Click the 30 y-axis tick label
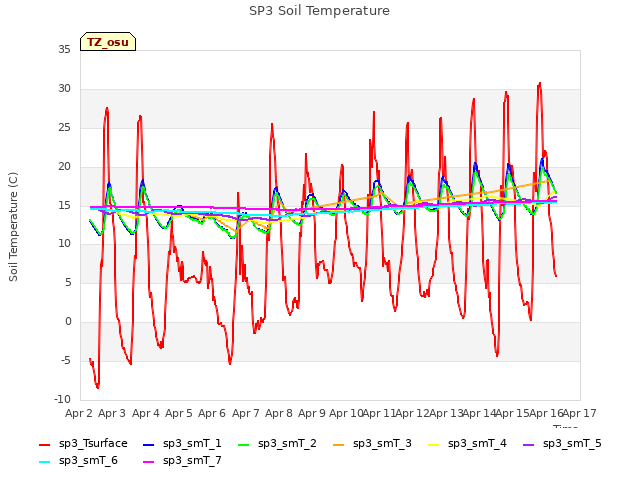640x480 pixels. point(64,89)
